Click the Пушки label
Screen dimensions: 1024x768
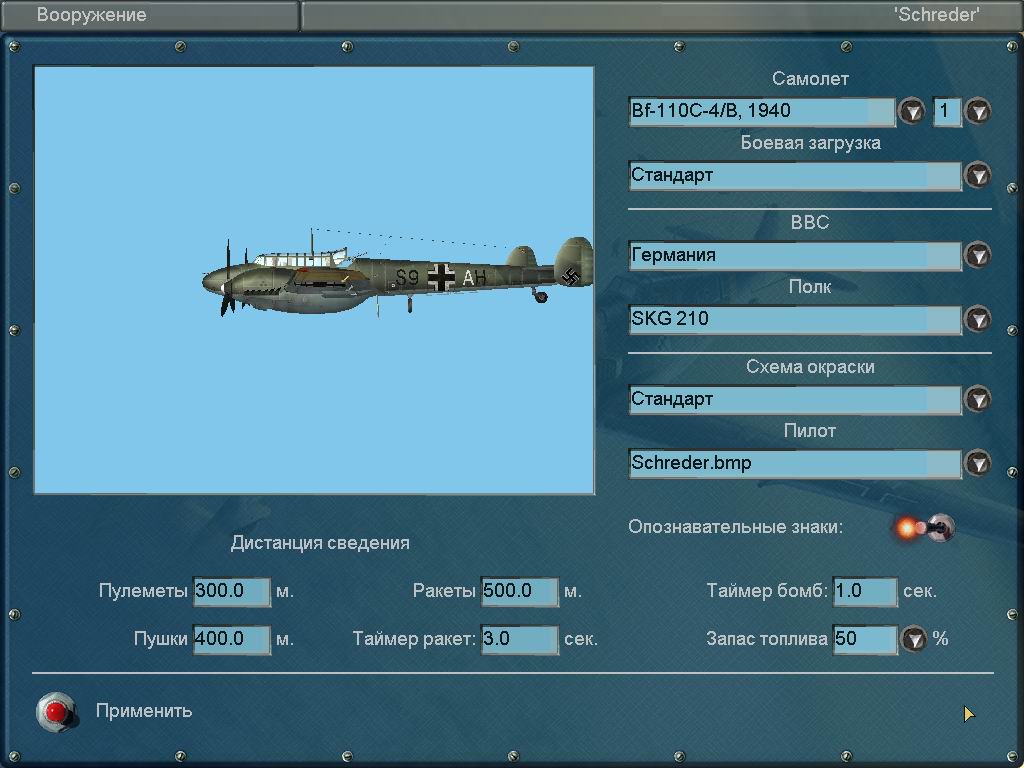pyautogui.click(x=161, y=639)
